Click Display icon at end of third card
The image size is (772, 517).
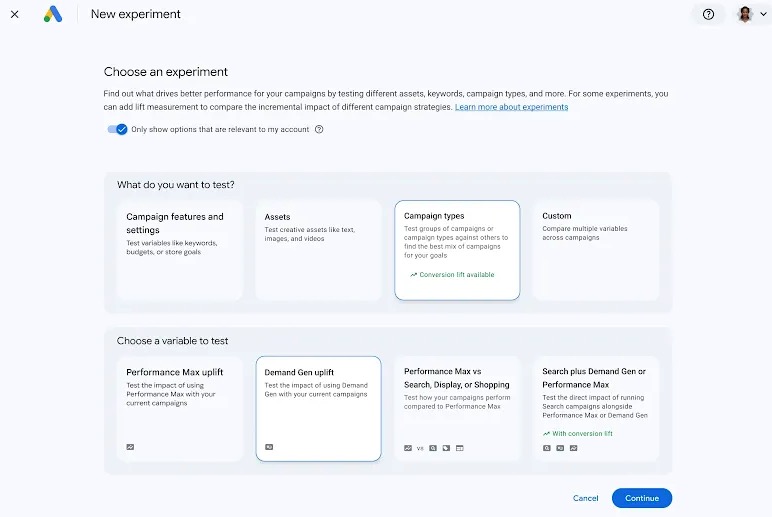tap(459, 448)
